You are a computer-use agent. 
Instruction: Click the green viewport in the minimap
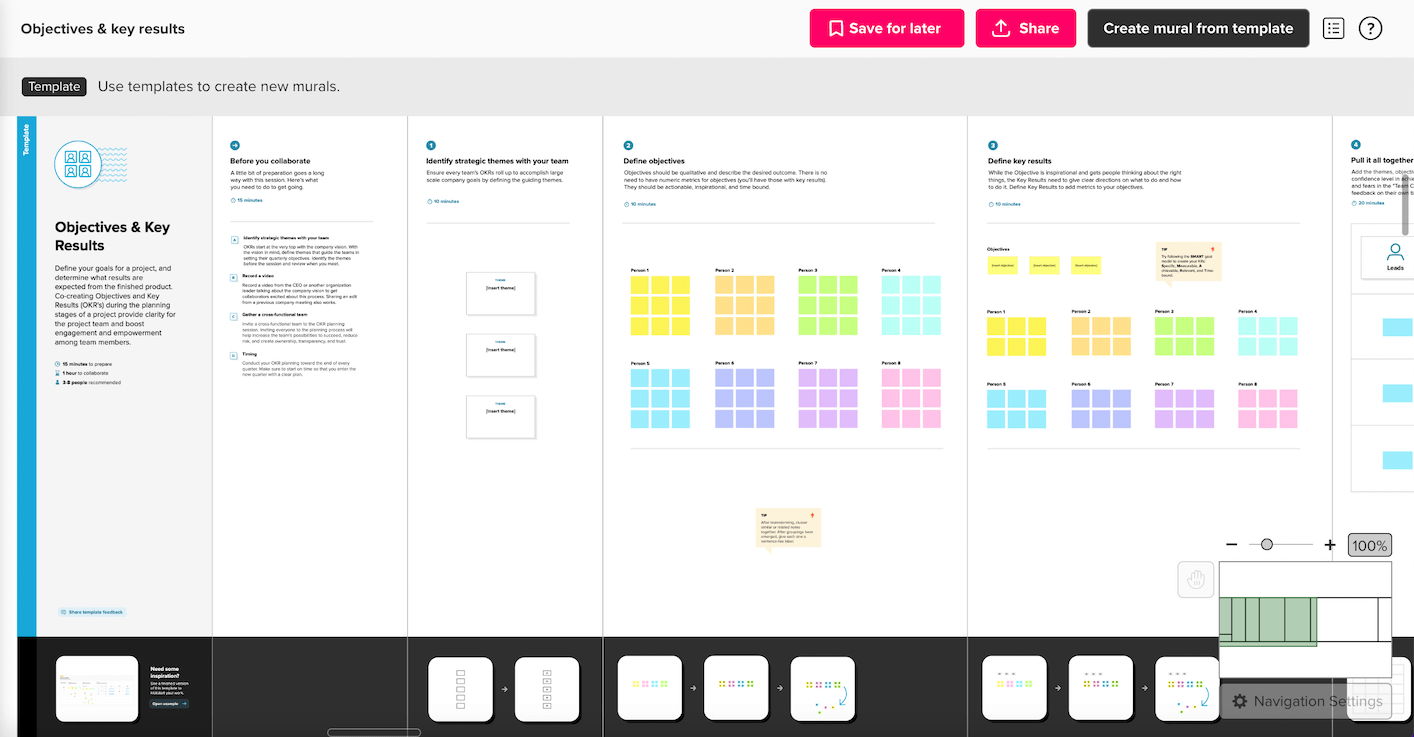1268,621
